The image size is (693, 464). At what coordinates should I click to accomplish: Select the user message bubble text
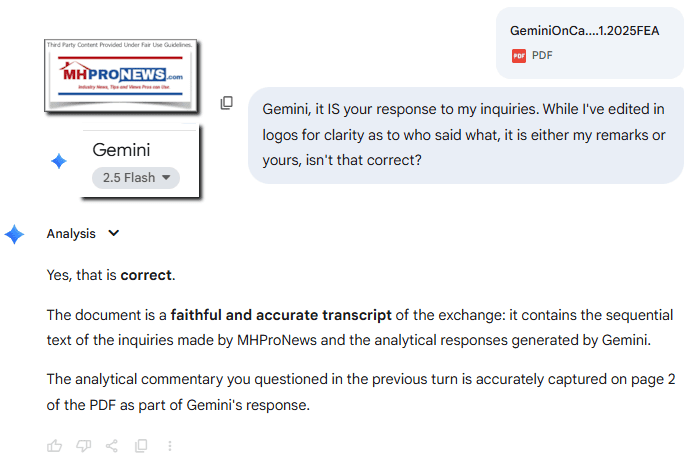465,134
